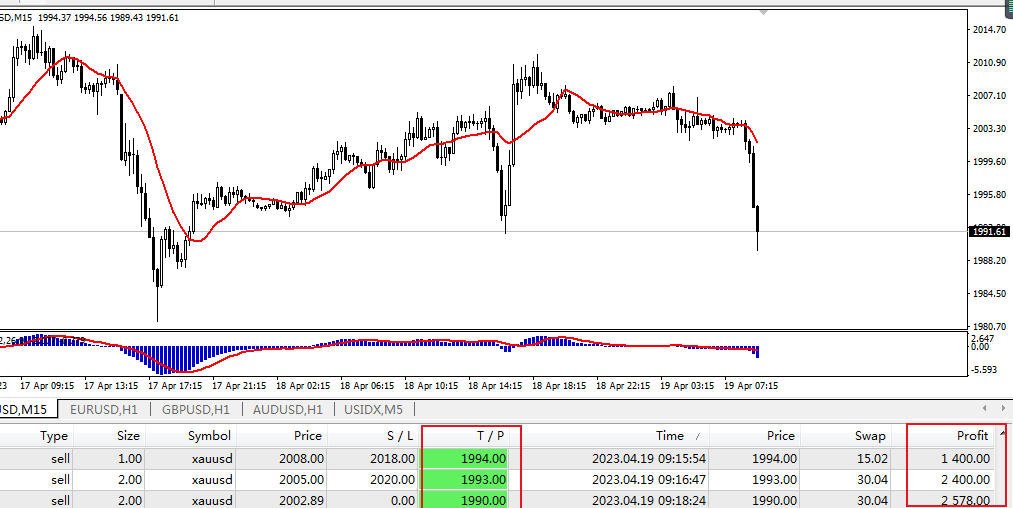The height and width of the screenshot is (508, 1013).
Task: Click the price scale label 2014.70
Action: 989,30
